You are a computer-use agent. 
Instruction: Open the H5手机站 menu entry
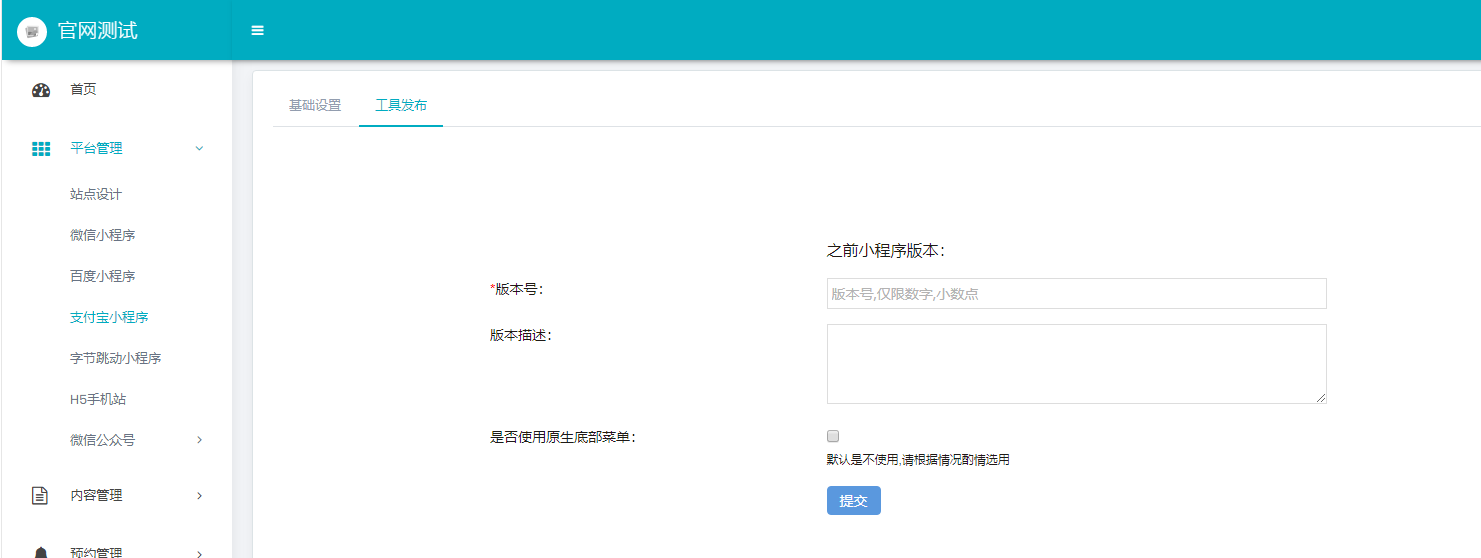pos(98,400)
